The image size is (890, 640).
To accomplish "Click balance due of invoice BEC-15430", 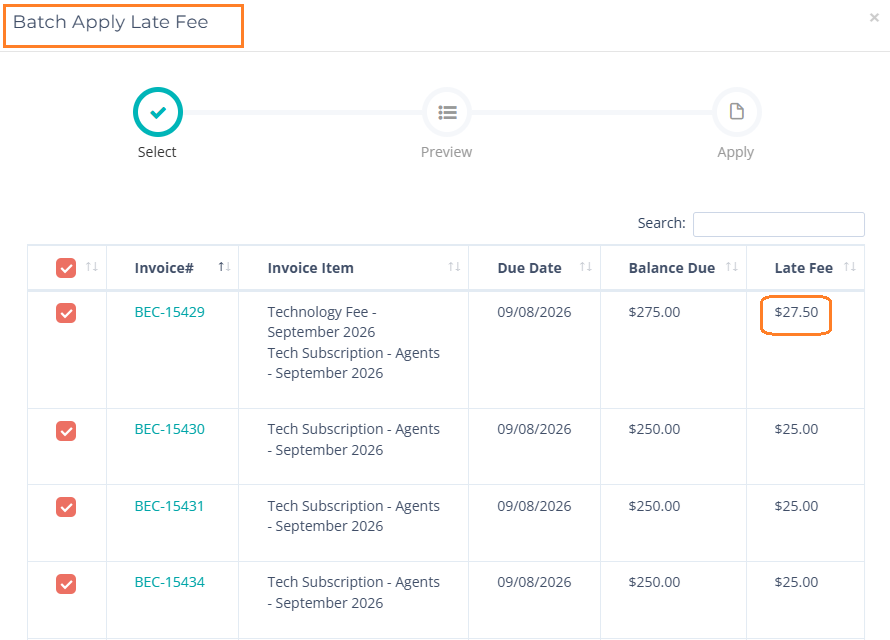I will tap(654, 429).
